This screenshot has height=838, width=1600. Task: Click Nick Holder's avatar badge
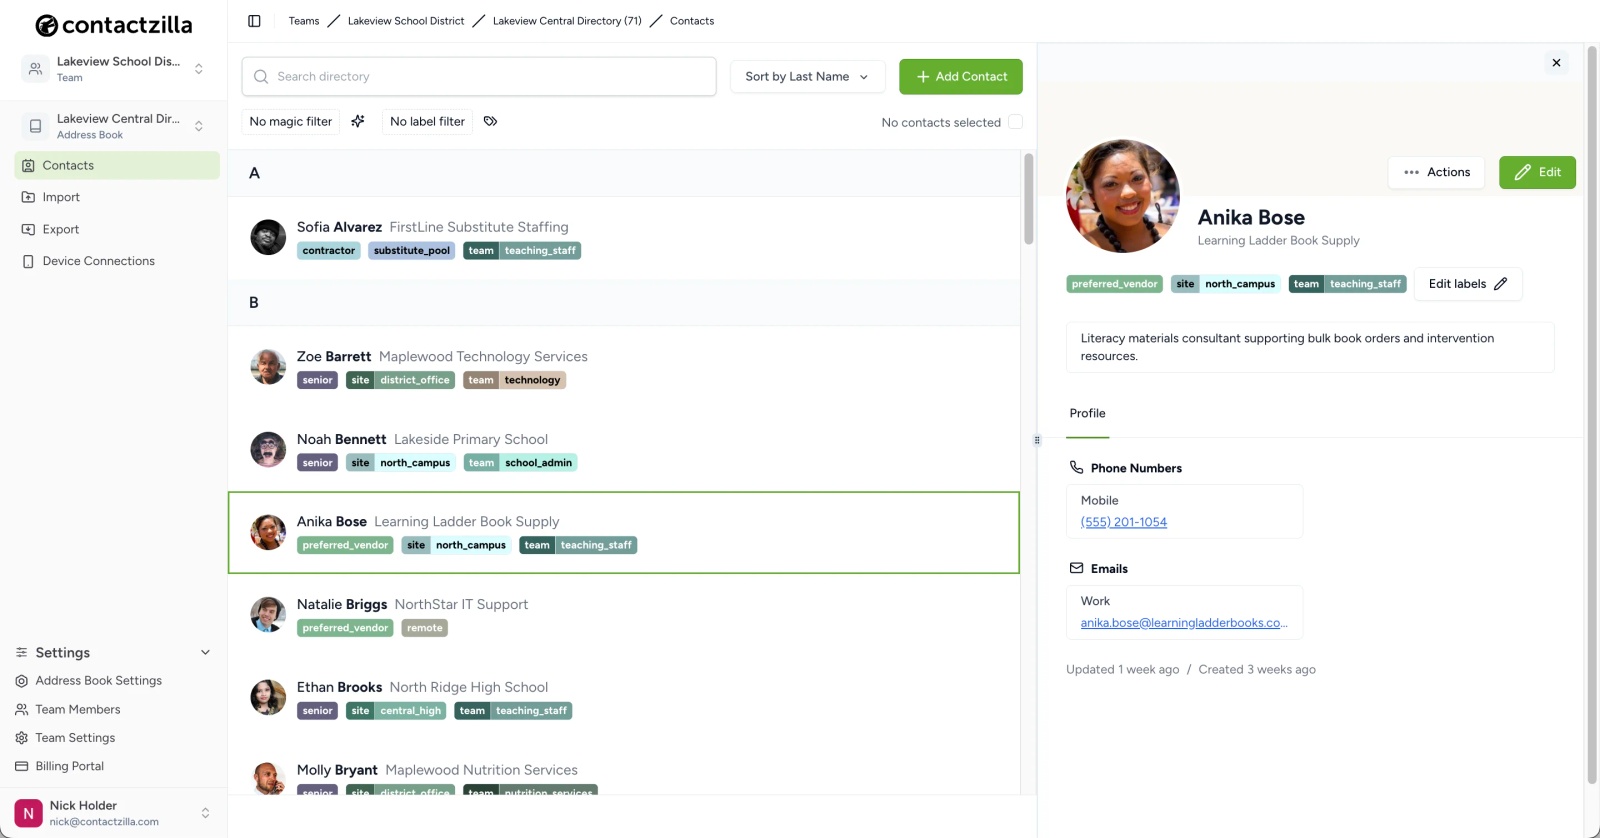tap(28, 813)
